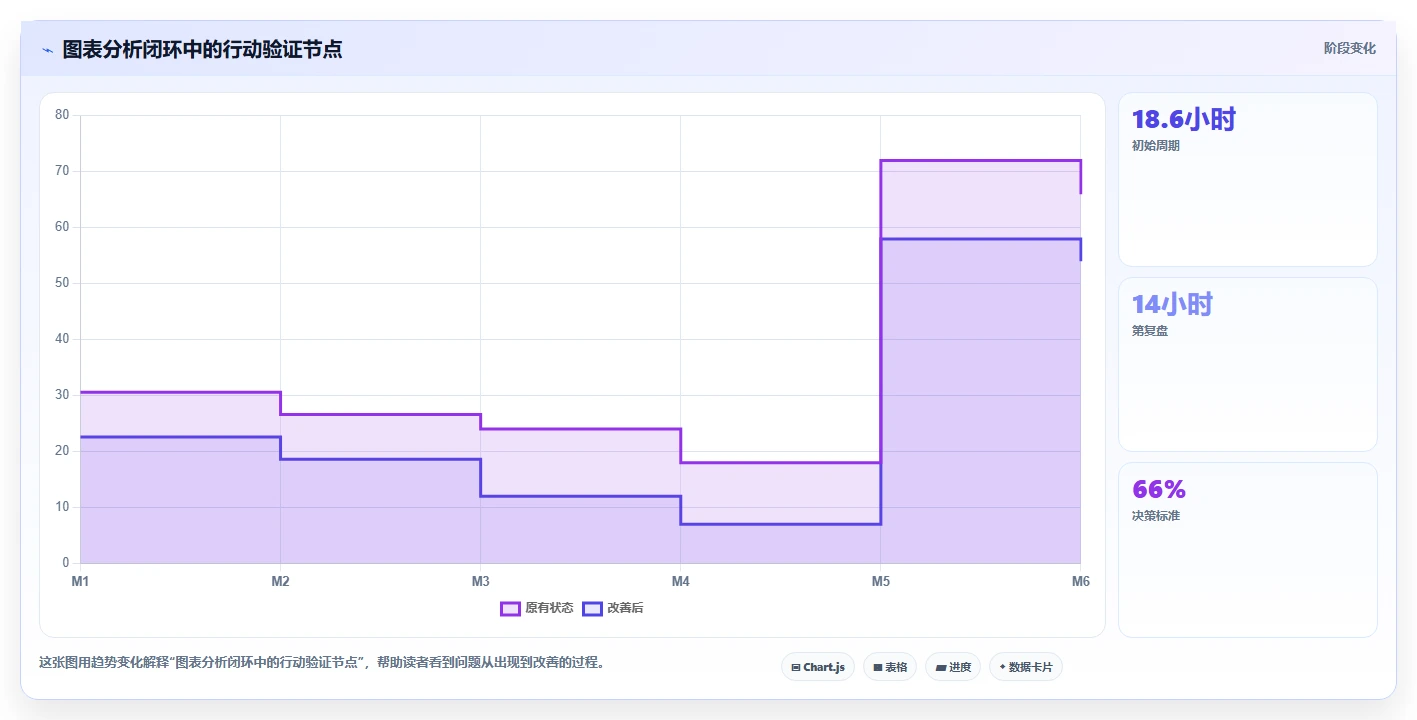Click the M6 axis label
The image size is (1417, 720).
click(x=1080, y=581)
